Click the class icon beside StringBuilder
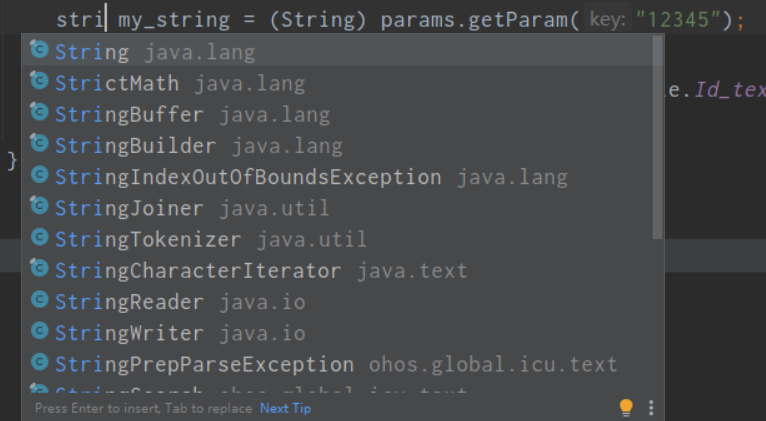Screen dimensions: 766x421 [x=40, y=145]
